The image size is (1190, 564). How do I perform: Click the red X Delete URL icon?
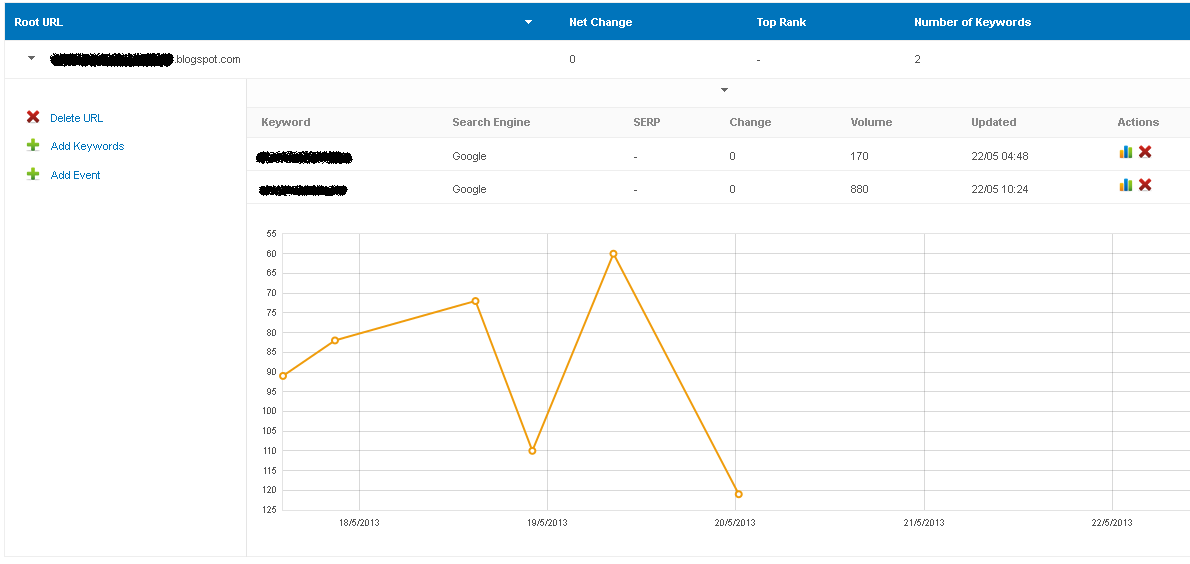tap(33, 117)
